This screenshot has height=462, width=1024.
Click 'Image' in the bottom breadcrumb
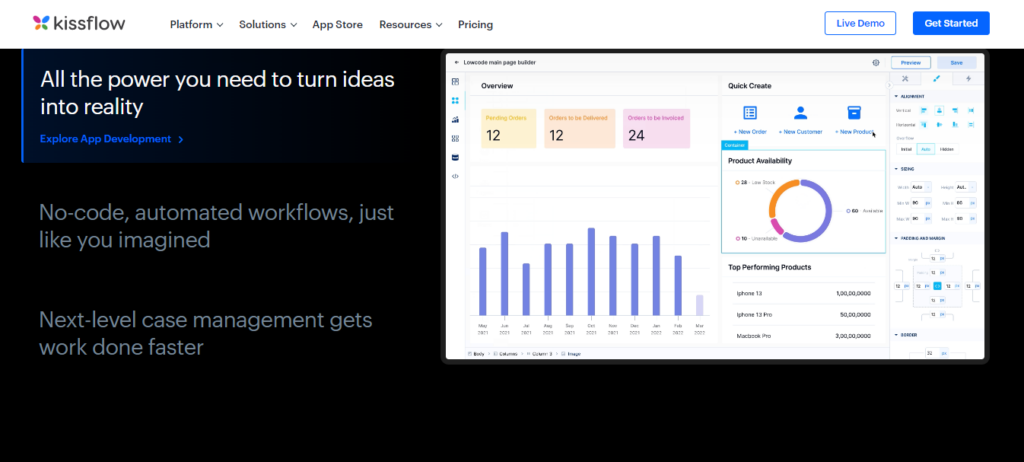[573, 354]
